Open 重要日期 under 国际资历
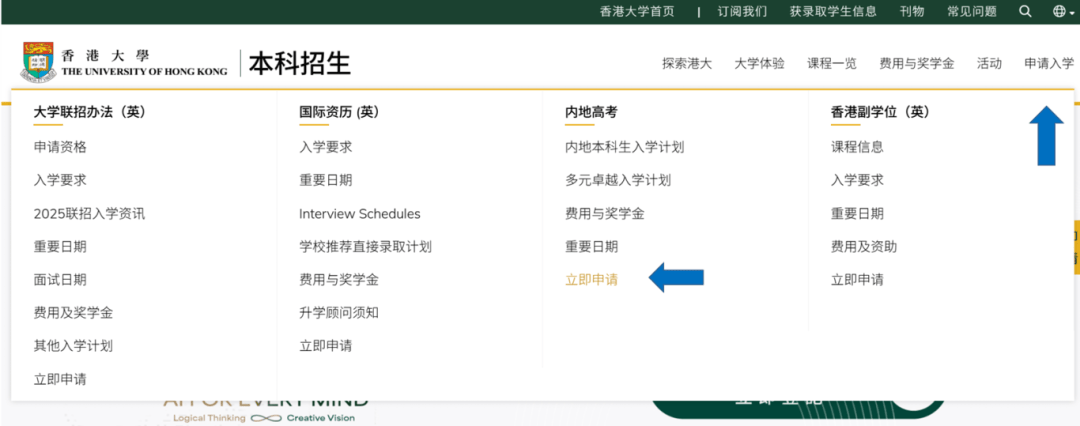The width and height of the screenshot is (1080, 426). 326,180
